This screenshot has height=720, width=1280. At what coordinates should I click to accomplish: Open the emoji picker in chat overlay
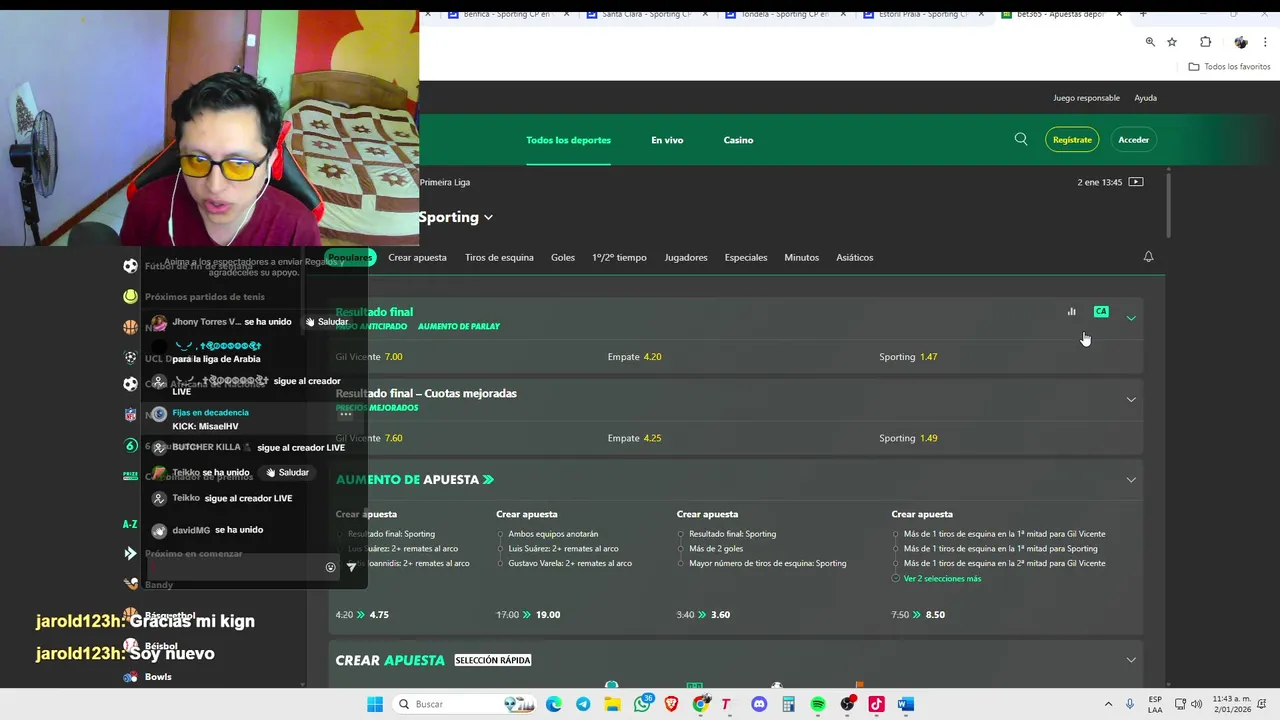click(x=330, y=567)
